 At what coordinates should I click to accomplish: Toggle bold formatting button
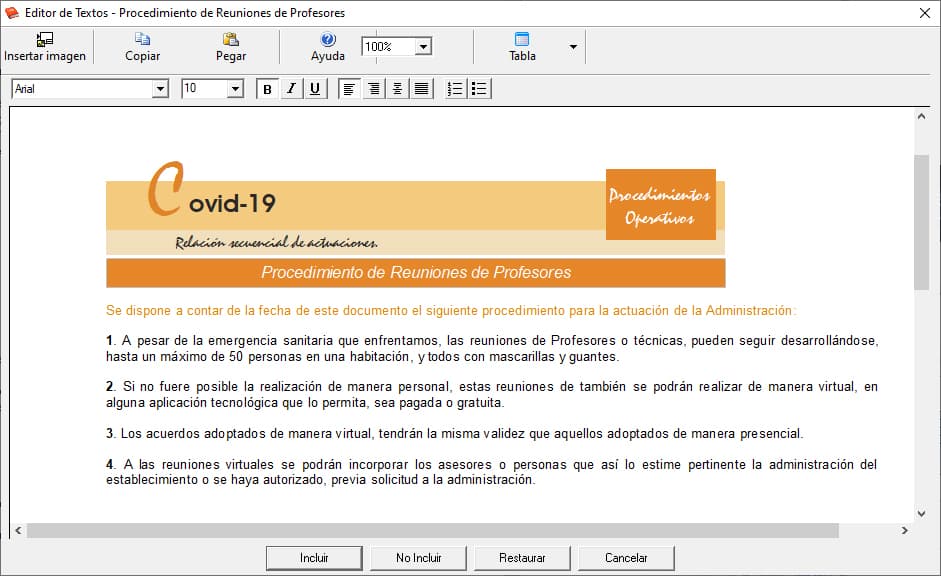coord(268,89)
